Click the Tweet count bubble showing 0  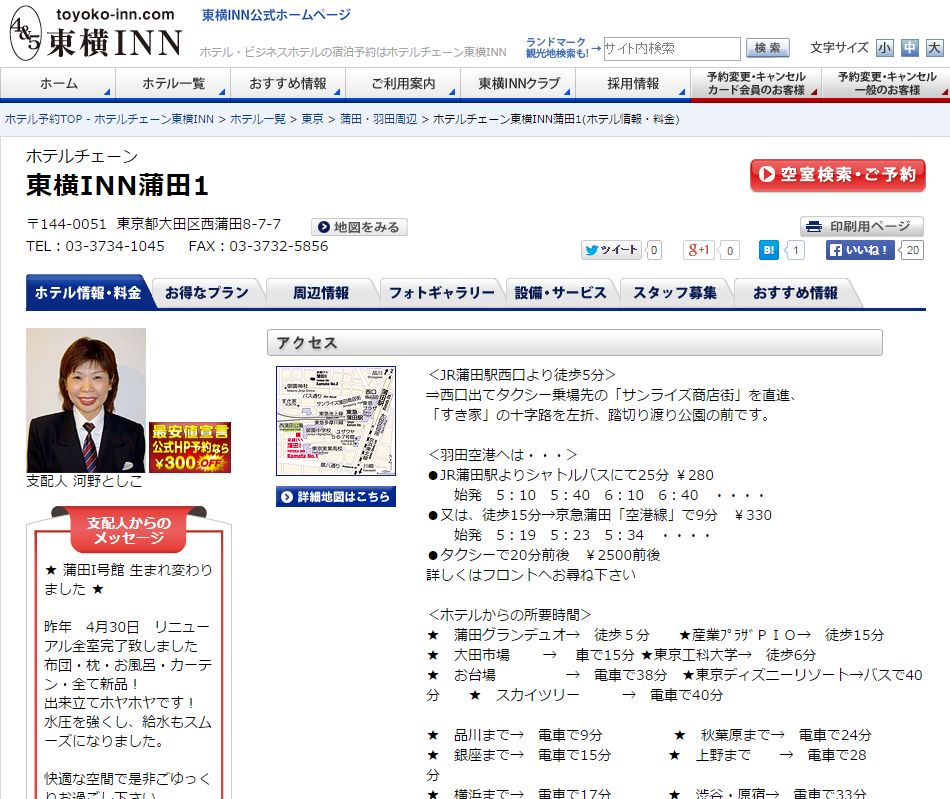pos(654,250)
